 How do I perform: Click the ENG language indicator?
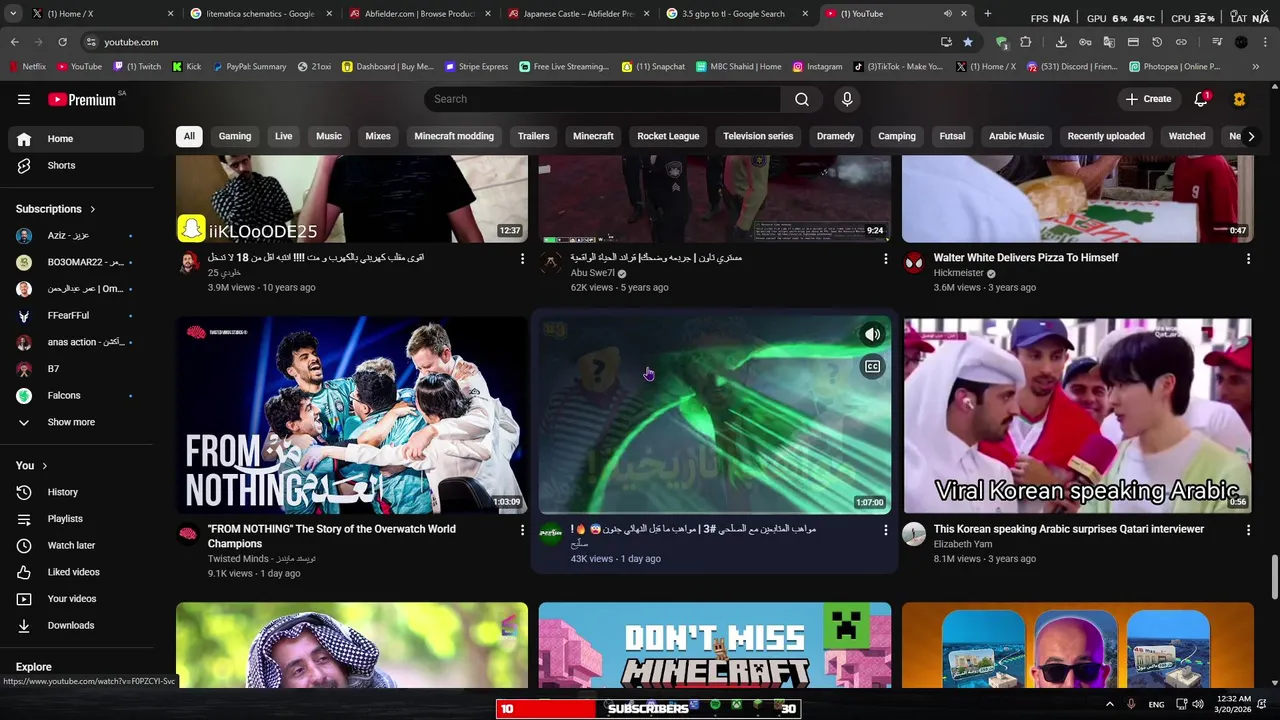1156,705
